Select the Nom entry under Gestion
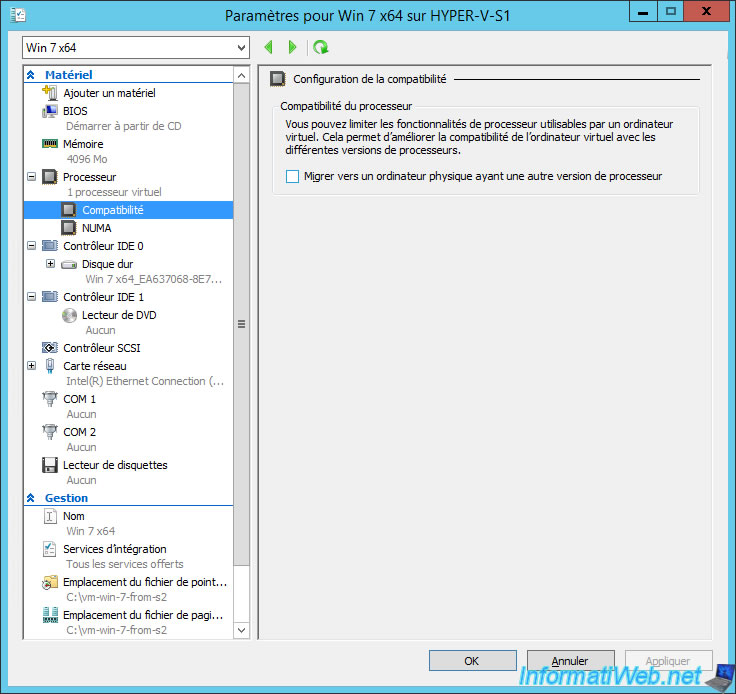The image size is (736, 694). click(74, 516)
